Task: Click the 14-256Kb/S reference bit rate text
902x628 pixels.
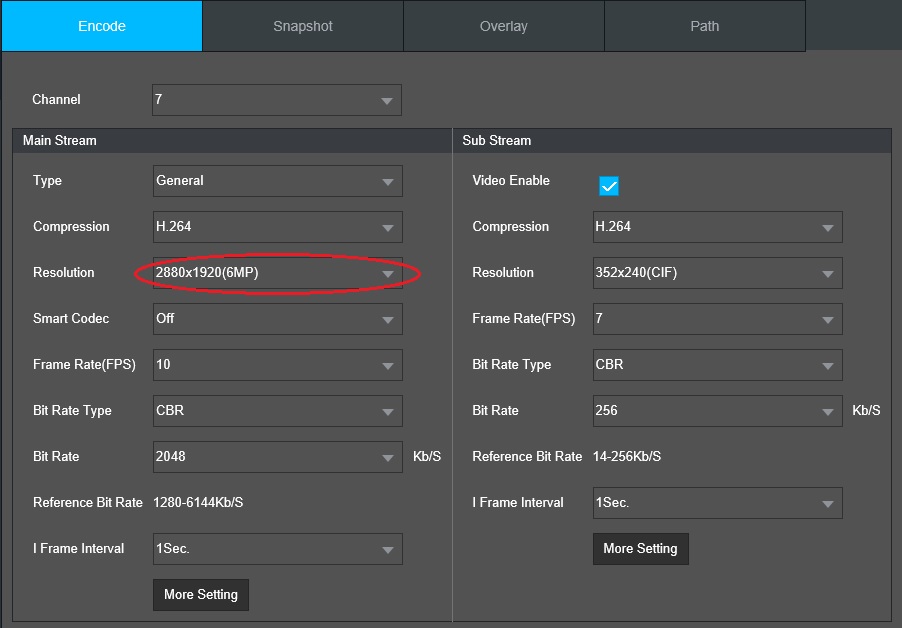Action: [x=626, y=457]
